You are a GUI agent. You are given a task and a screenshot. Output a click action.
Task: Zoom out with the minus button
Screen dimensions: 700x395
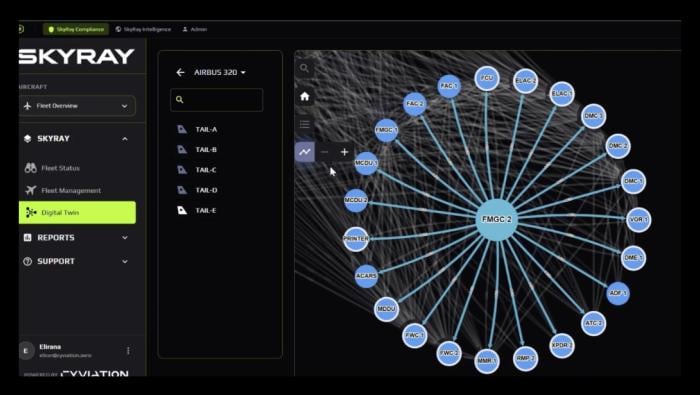[325, 152]
